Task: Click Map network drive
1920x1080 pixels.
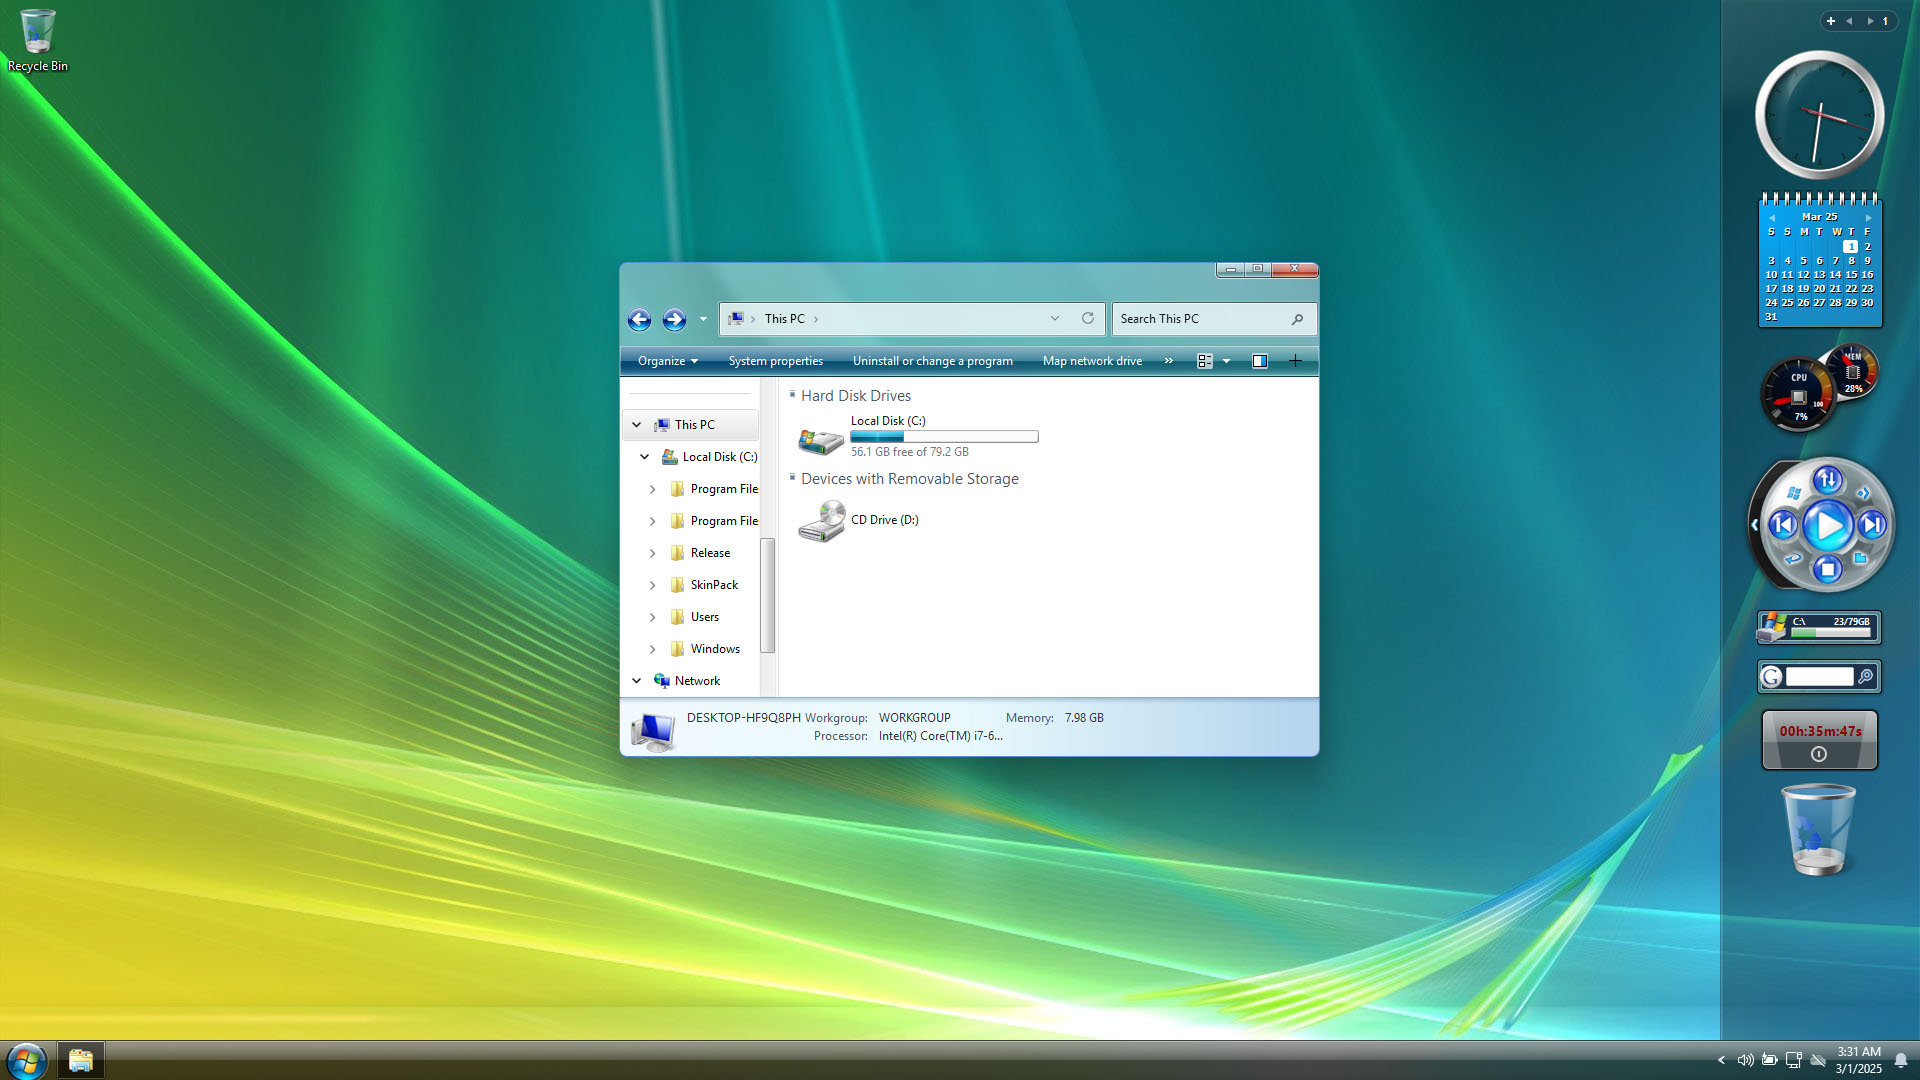Action: pos(1091,361)
